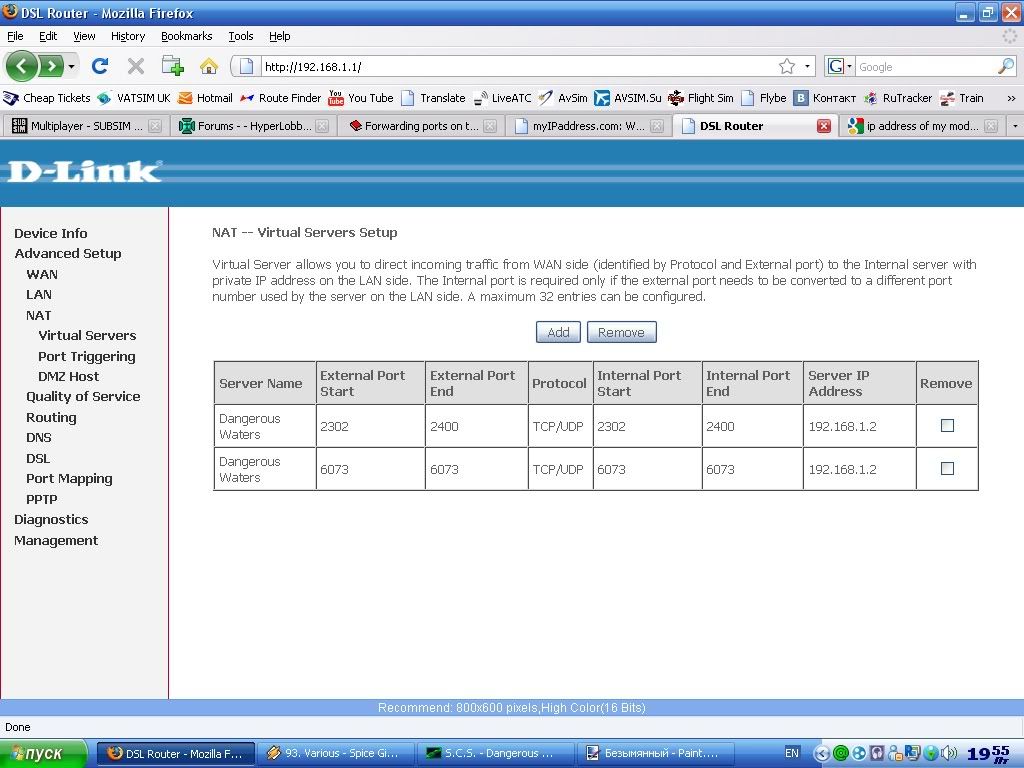Switch to the ip address of my modem tab
1024x768 pixels.
click(922, 126)
